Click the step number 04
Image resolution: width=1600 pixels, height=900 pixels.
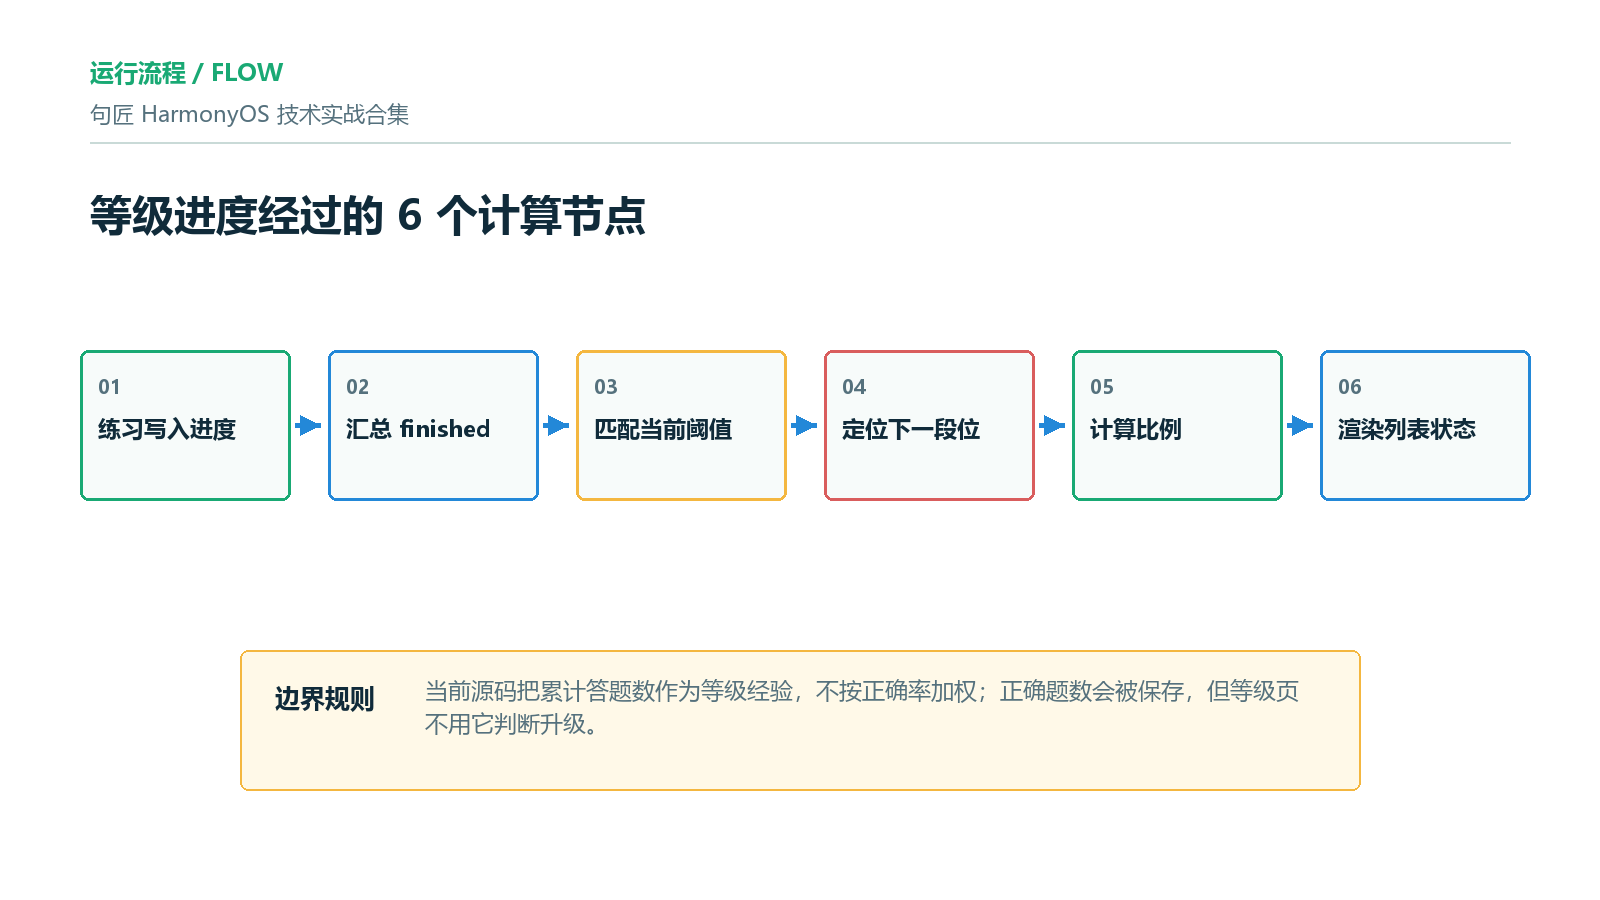pos(853,387)
